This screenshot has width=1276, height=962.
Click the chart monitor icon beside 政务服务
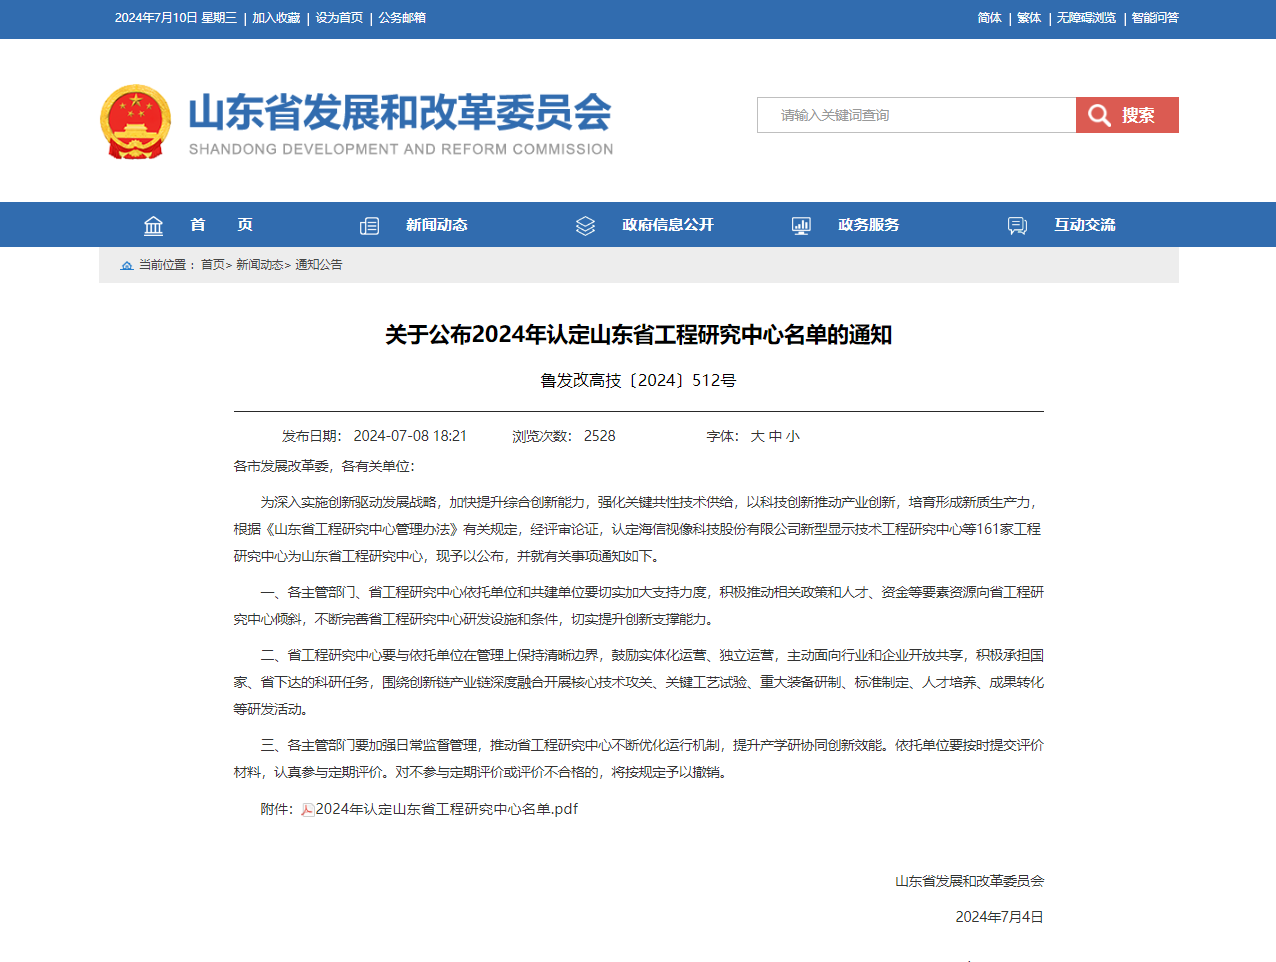[801, 226]
